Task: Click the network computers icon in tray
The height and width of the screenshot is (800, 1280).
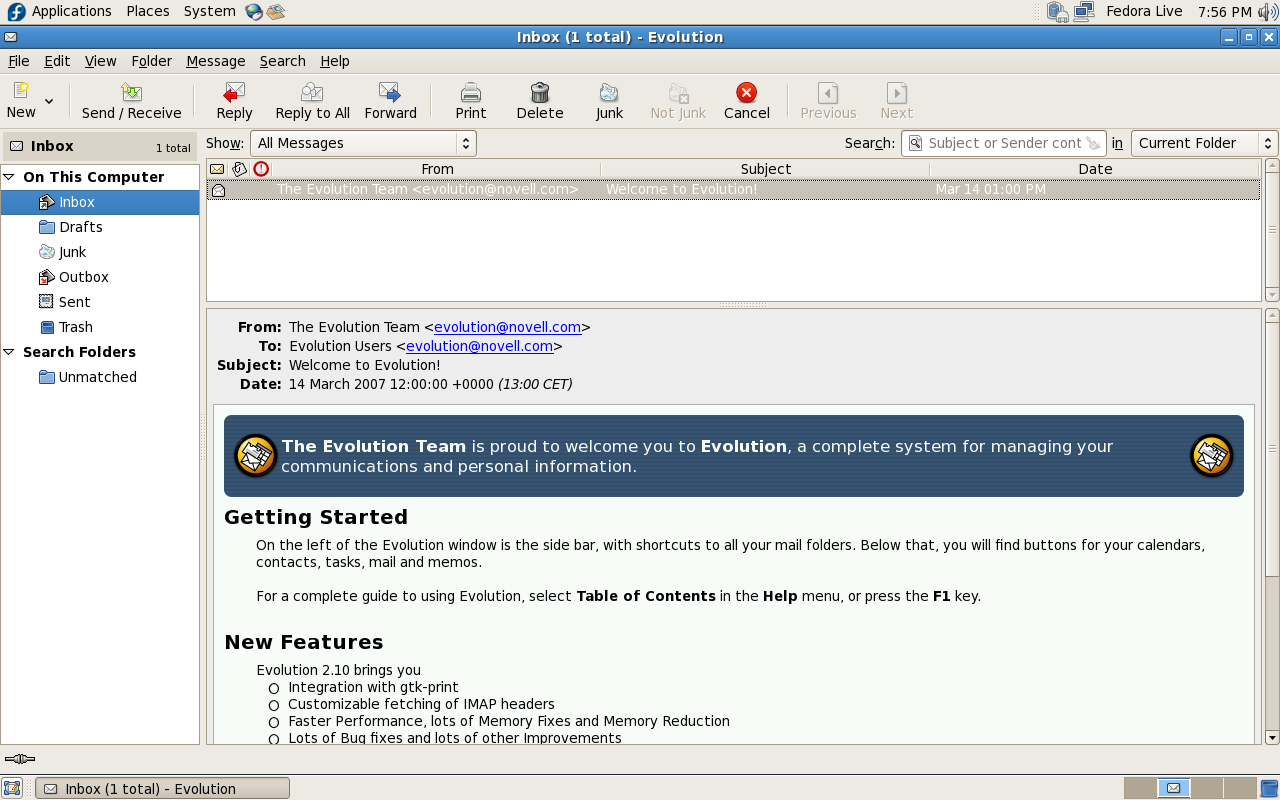Action: point(1083,12)
